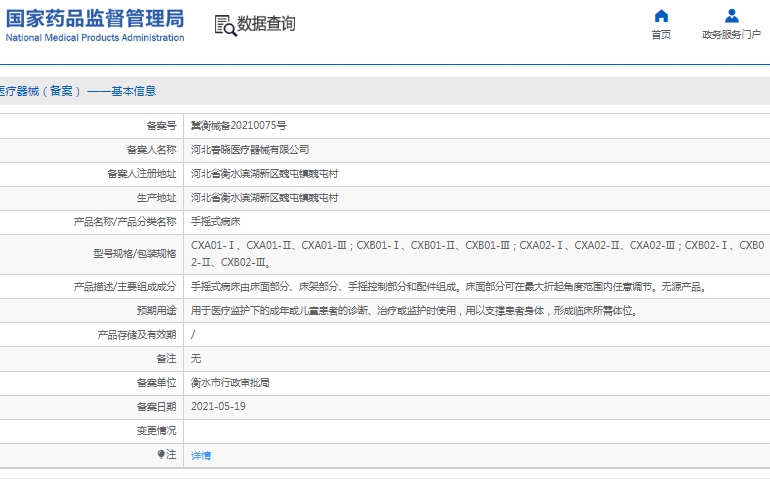The height and width of the screenshot is (482, 770).
Task: Click the 医疗器械（备案）——基本信息 heading
Action: pos(78,91)
